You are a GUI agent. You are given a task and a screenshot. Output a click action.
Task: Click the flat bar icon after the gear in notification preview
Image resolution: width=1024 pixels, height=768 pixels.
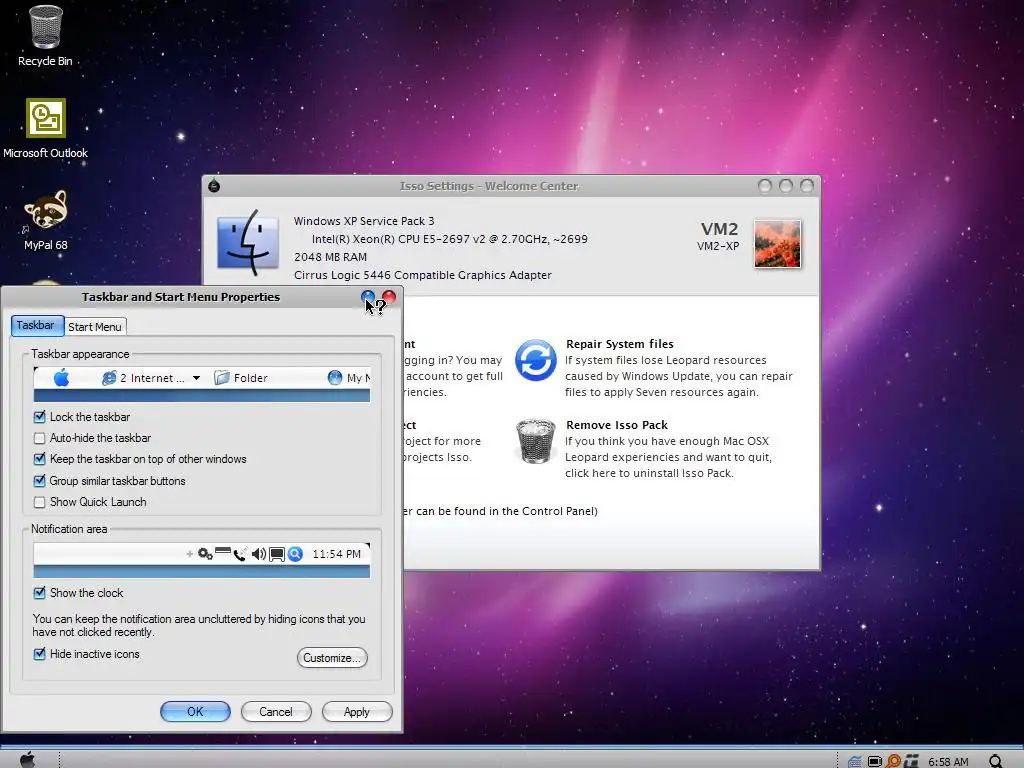[223, 551]
